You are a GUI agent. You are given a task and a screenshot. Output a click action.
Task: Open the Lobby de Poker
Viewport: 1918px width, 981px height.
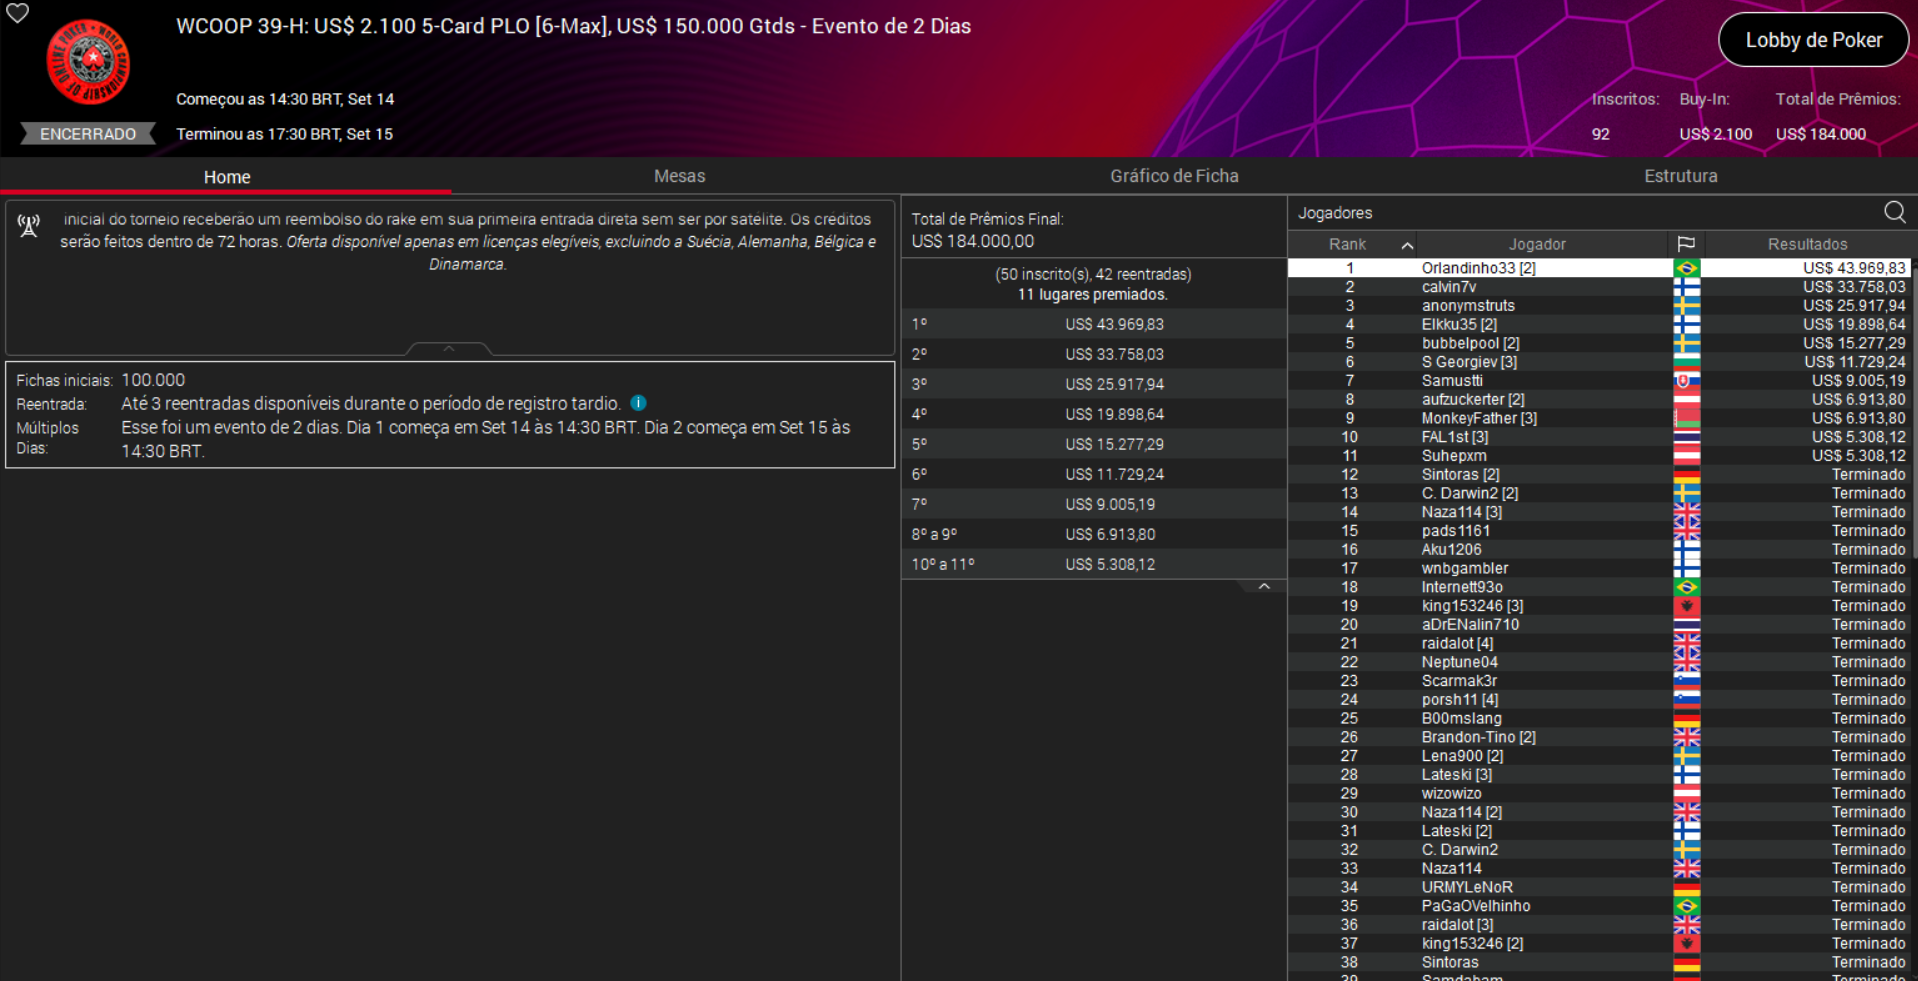1813,40
